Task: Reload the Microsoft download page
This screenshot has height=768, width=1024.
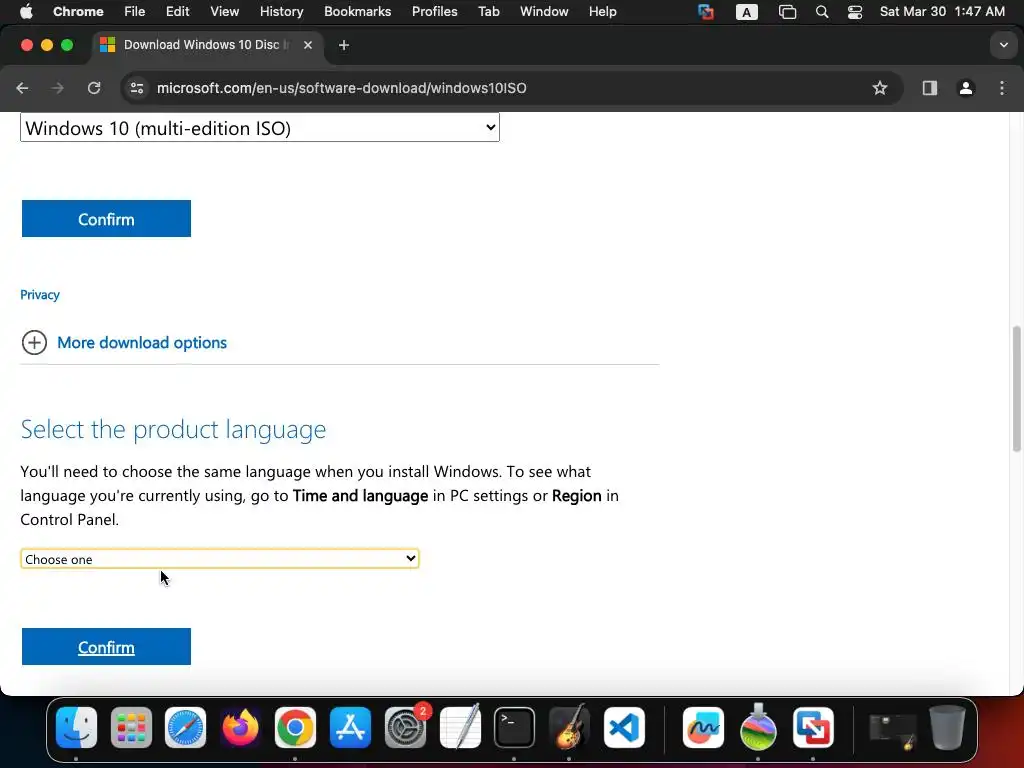Action: (94, 88)
